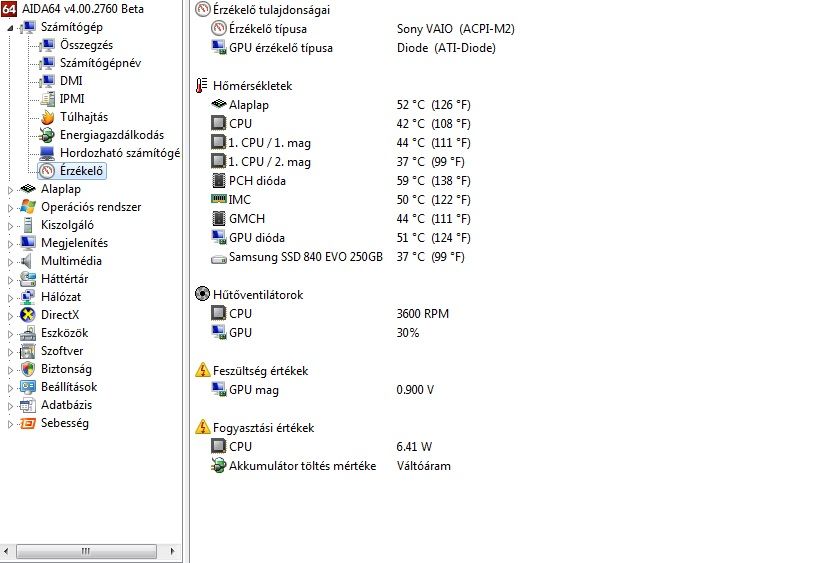Select the DirectX tree label
The image size is (832, 563).
click(x=60, y=315)
